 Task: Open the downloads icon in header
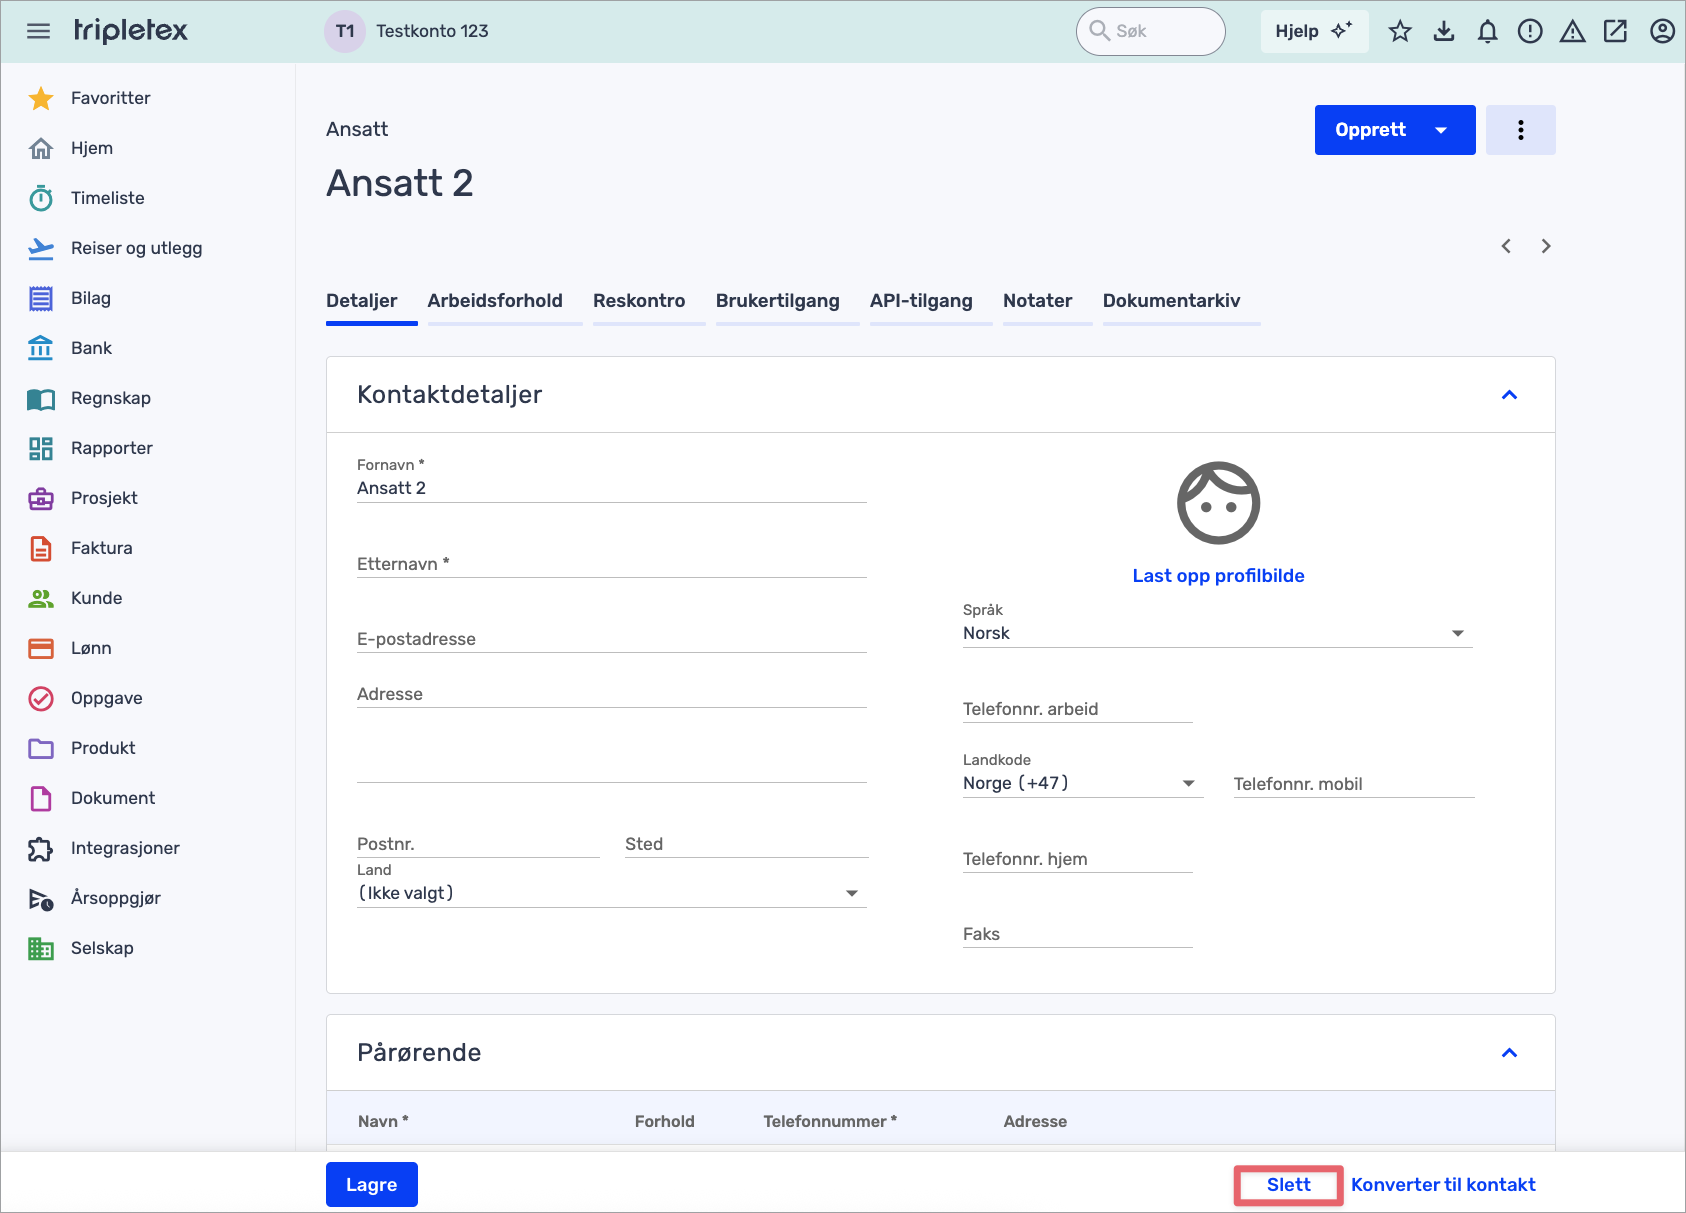[1444, 31]
